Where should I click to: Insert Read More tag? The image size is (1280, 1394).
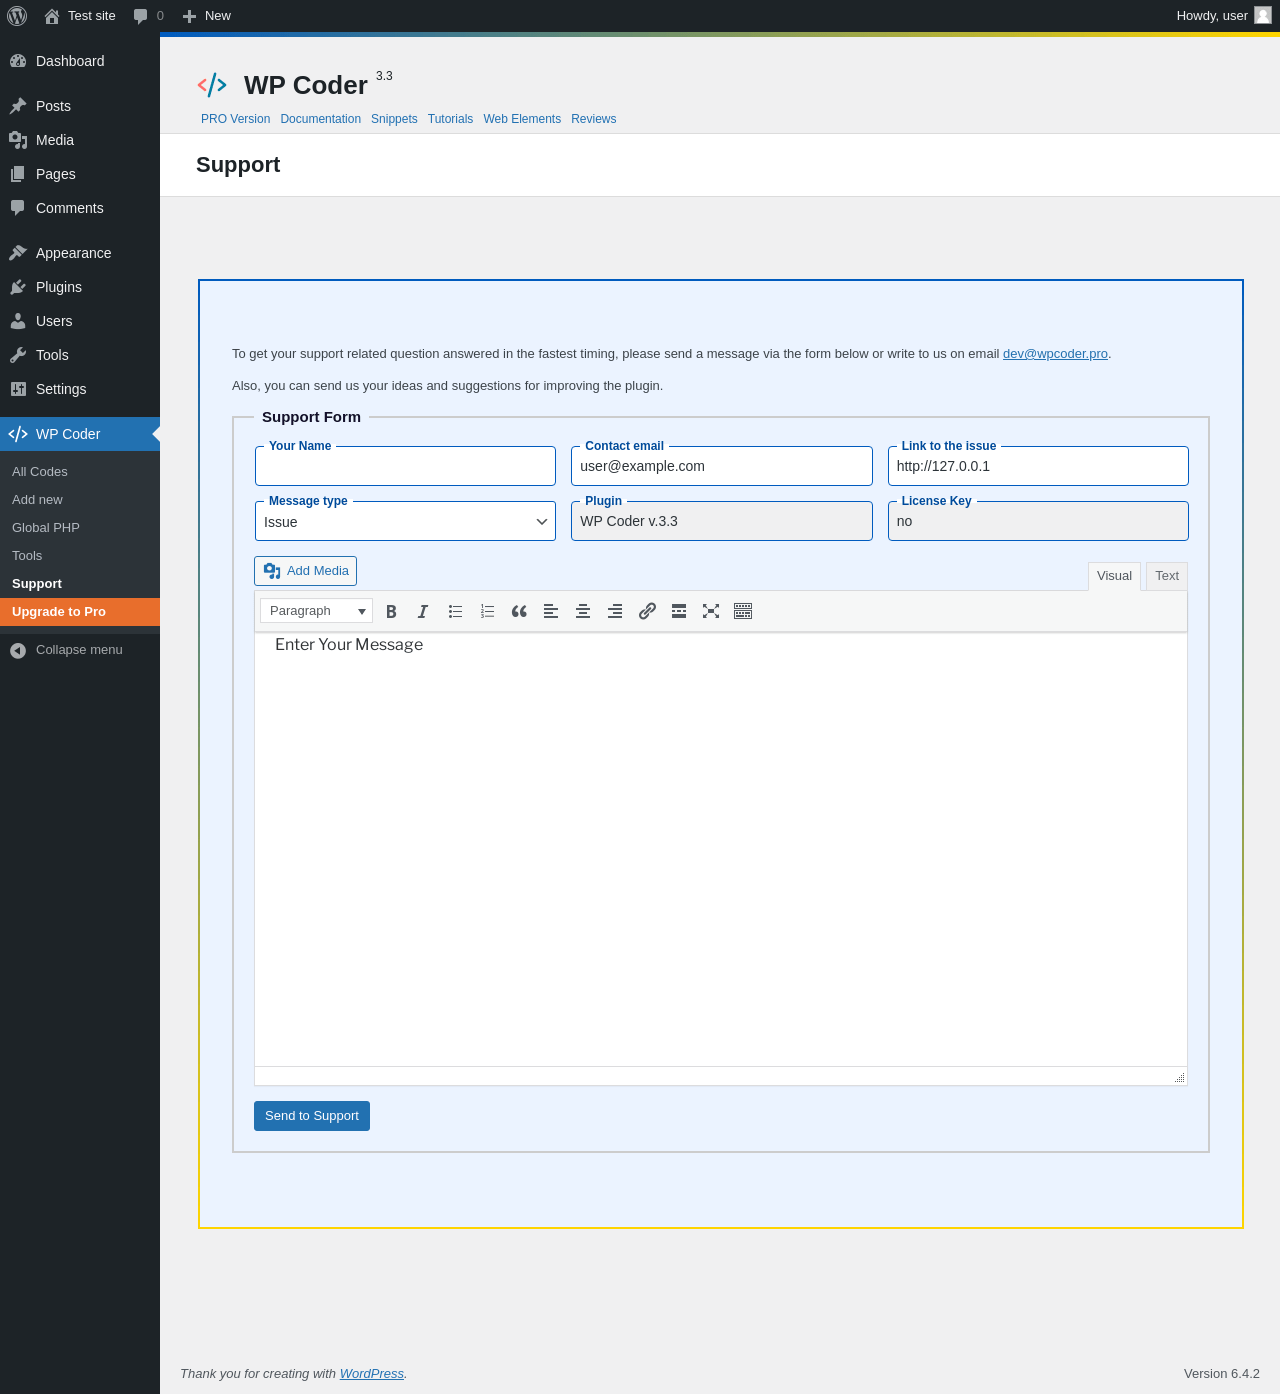679,611
